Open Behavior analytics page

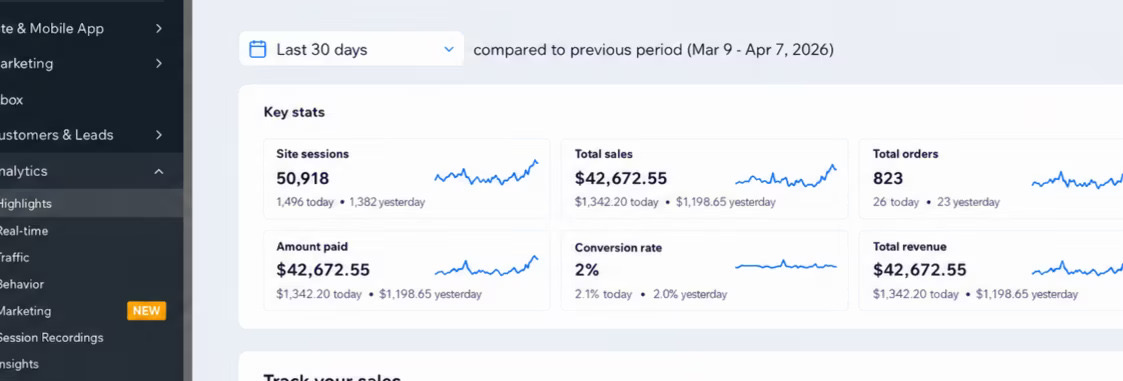point(91,284)
